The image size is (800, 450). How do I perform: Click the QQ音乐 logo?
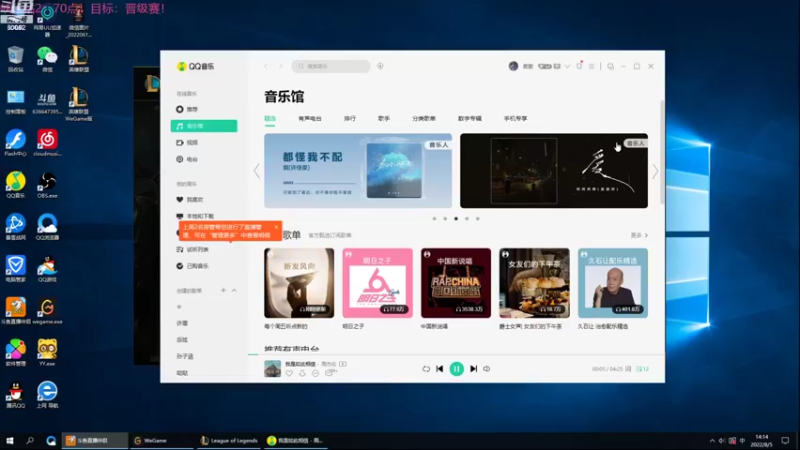pyautogui.click(x=195, y=66)
